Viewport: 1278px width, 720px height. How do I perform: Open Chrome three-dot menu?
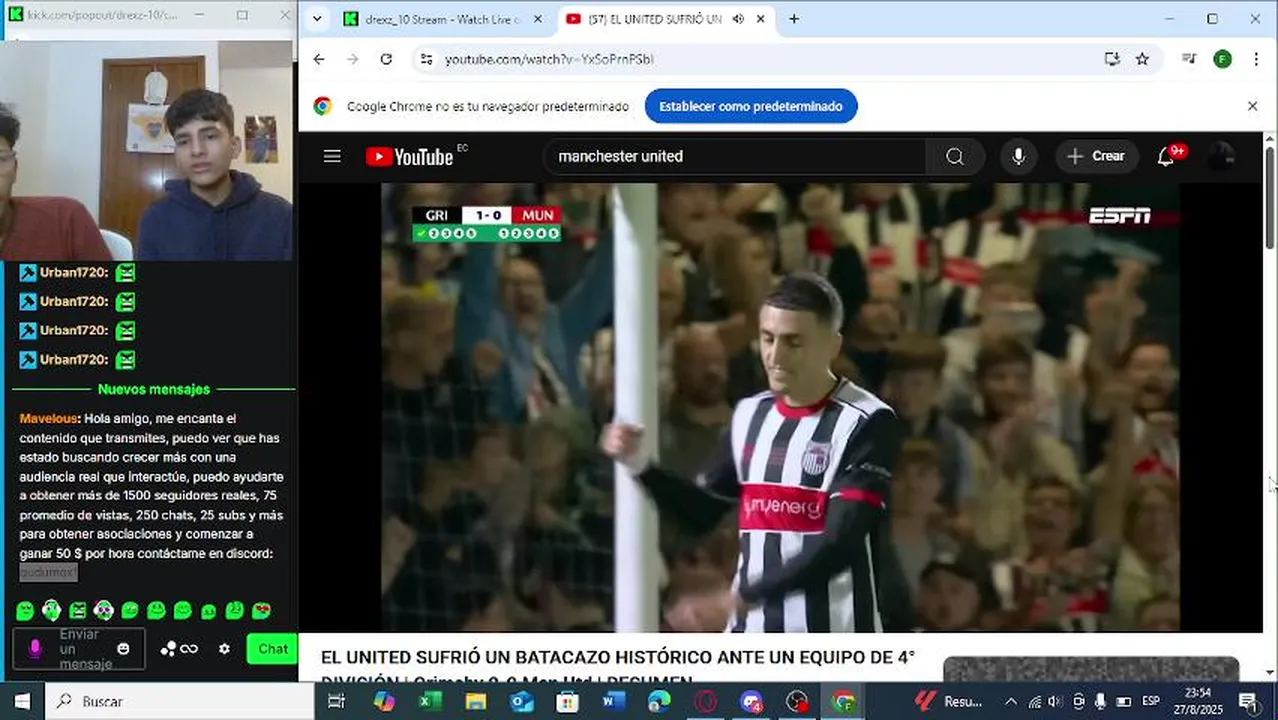pos(1256,59)
